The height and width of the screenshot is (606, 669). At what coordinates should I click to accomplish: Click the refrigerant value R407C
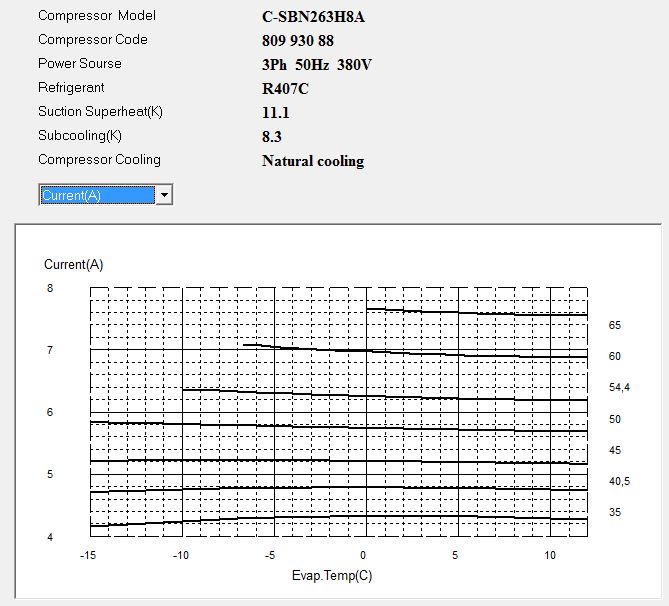click(286, 89)
